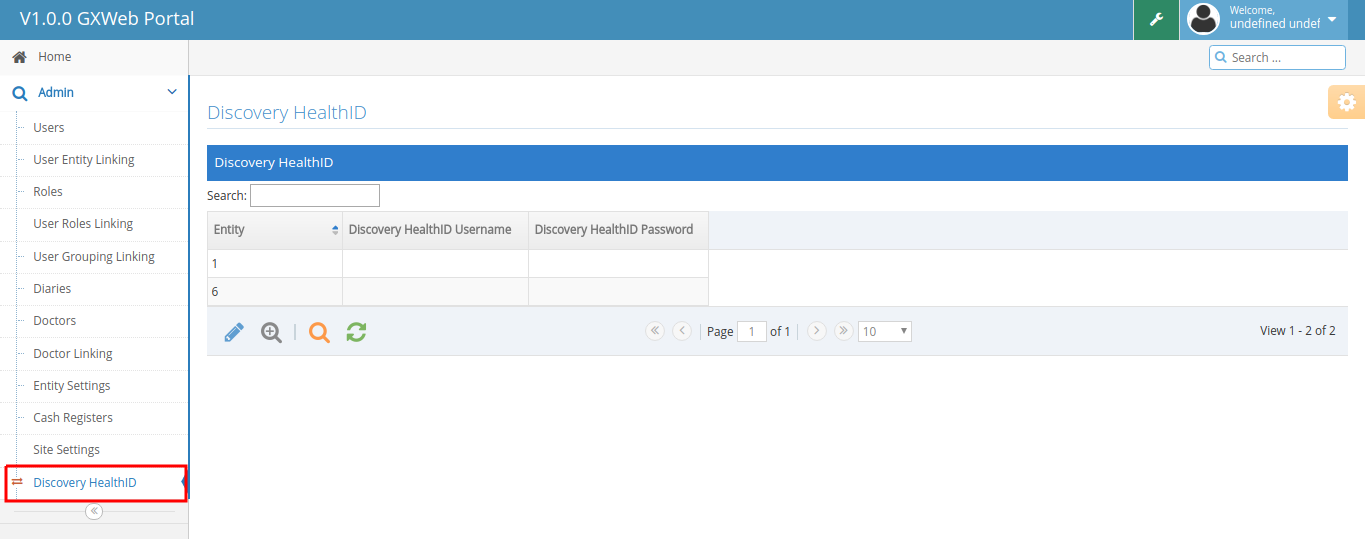Image resolution: width=1365 pixels, height=539 pixels.
Task: Click the Home house icon
Action: click(x=19, y=57)
